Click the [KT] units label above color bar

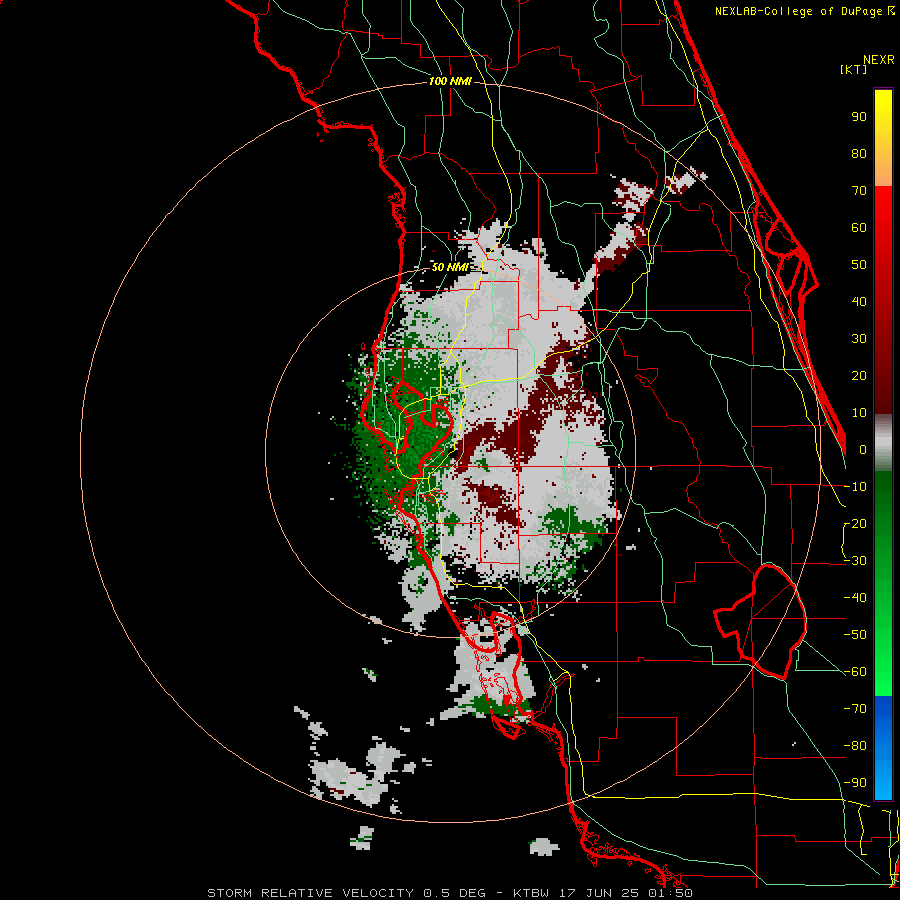click(853, 69)
